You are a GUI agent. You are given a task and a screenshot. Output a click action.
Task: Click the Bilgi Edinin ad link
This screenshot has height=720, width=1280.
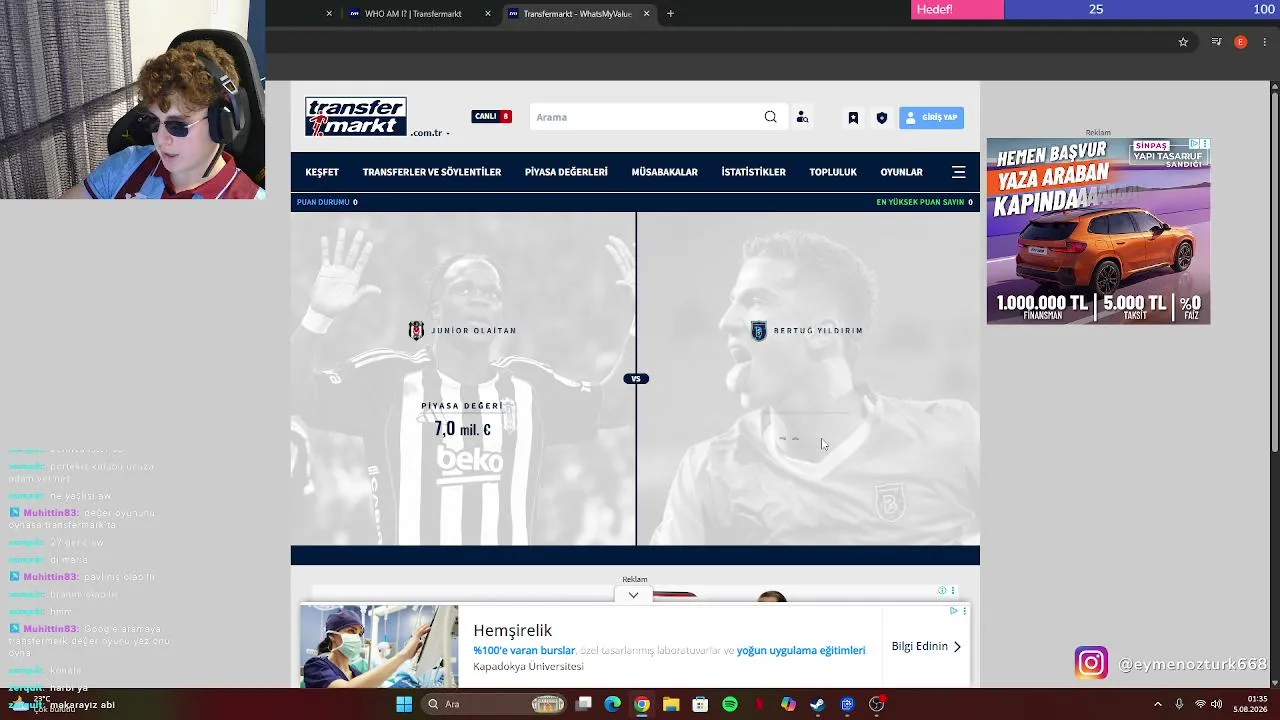pos(926,646)
